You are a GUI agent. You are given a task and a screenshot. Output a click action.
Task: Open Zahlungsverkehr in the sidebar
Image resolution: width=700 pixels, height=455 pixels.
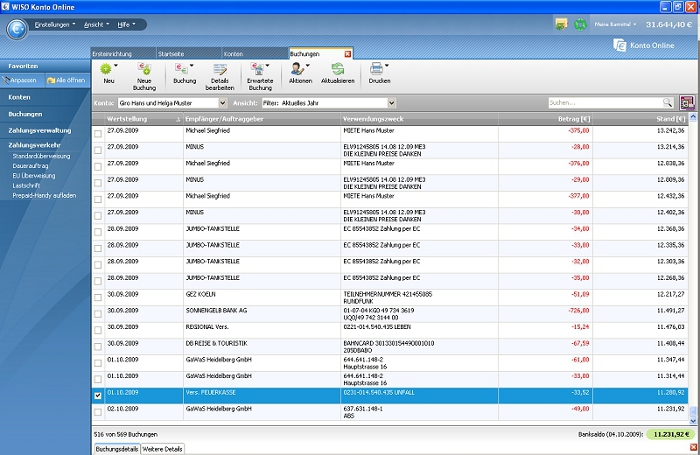[34, 145]
